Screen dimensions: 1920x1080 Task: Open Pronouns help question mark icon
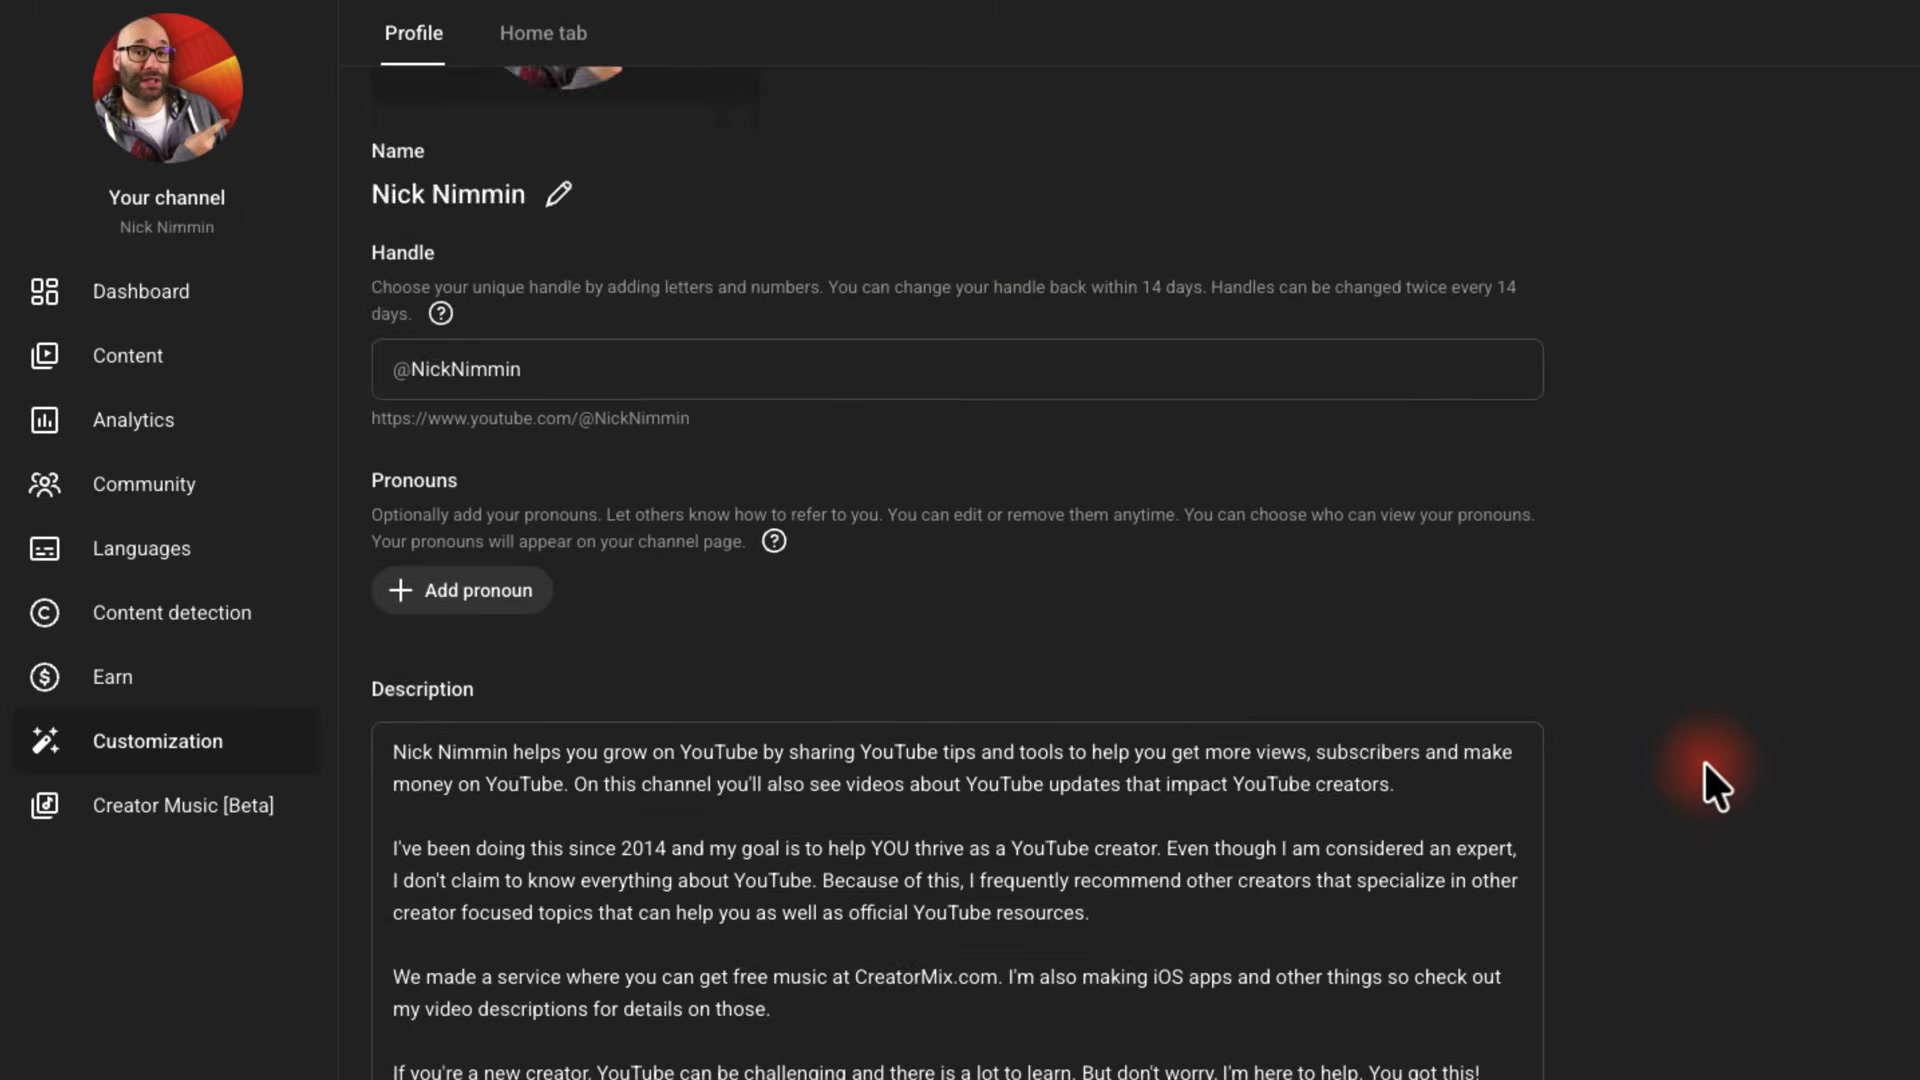tap(774, 541)
